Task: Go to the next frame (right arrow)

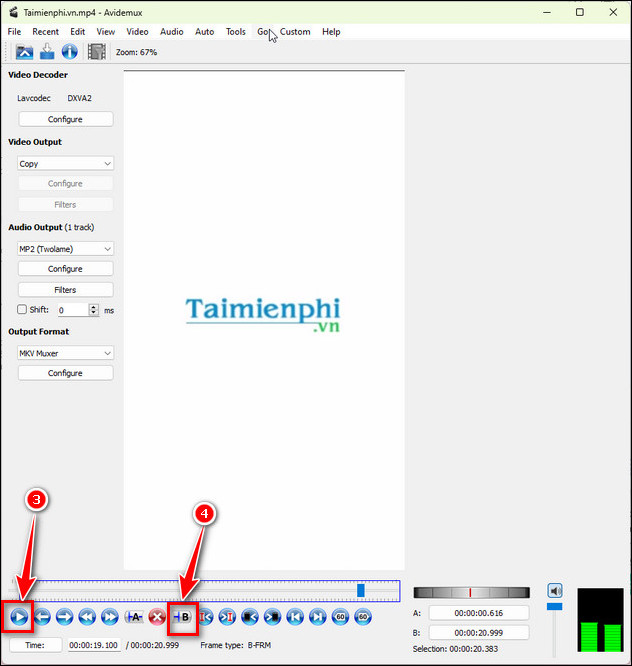Action: tap(65, 617)
